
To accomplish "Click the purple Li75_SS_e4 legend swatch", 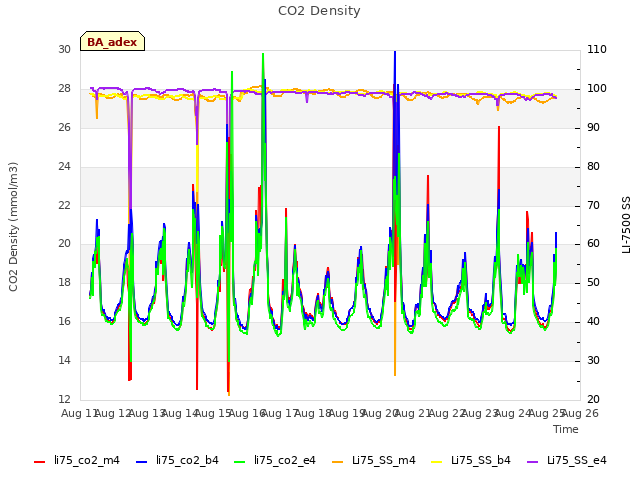I will coord(533,462).
